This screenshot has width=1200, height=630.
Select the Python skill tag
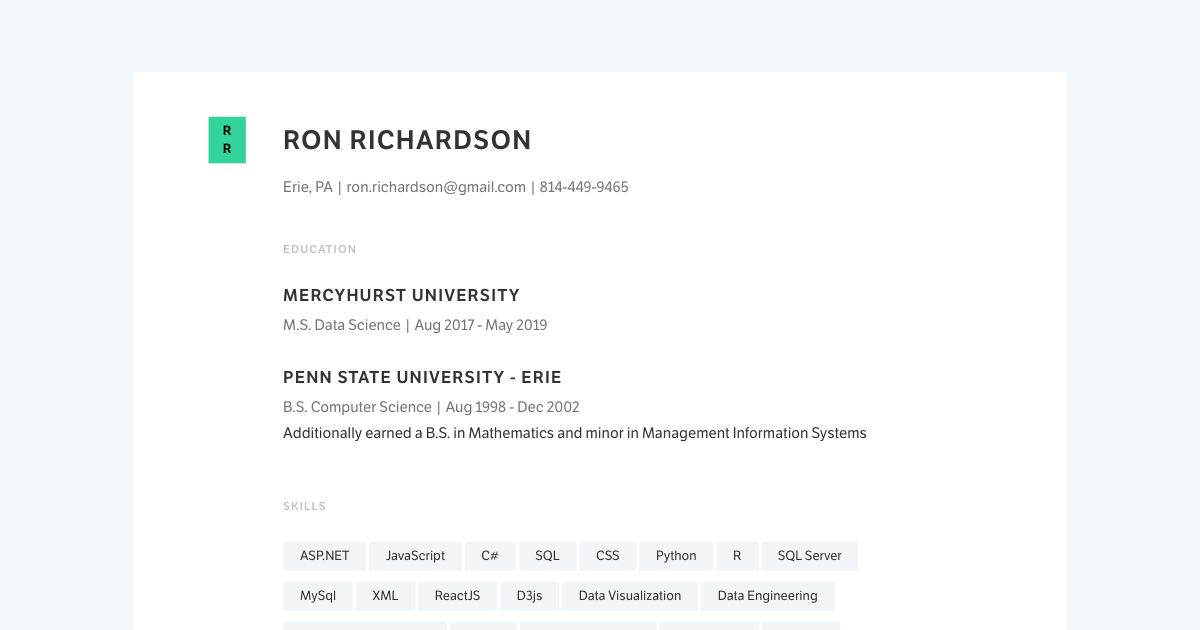click(676, 556)
